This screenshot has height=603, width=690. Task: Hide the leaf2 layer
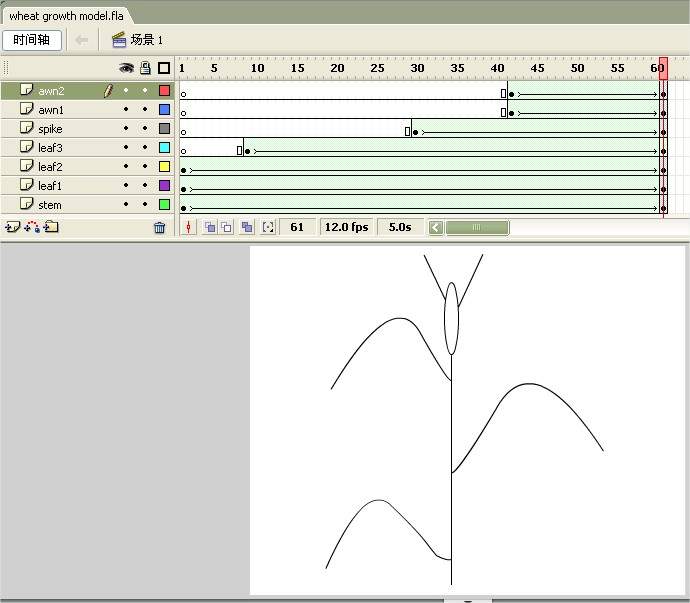pos(126,166)
